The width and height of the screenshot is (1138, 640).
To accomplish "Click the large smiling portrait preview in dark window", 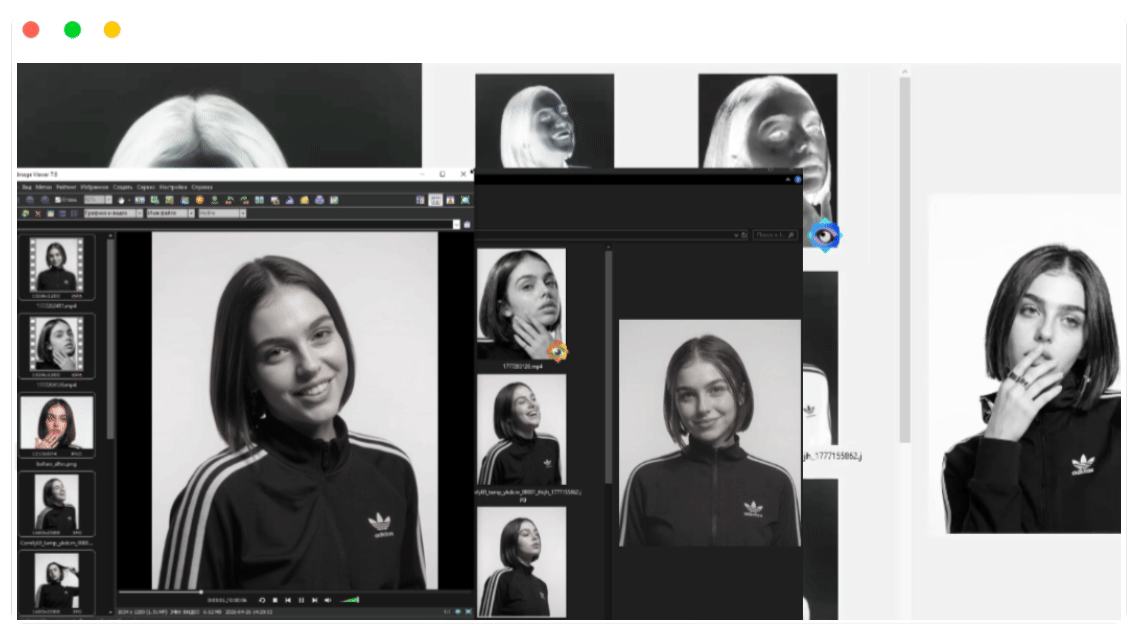I will coord(710,432).
